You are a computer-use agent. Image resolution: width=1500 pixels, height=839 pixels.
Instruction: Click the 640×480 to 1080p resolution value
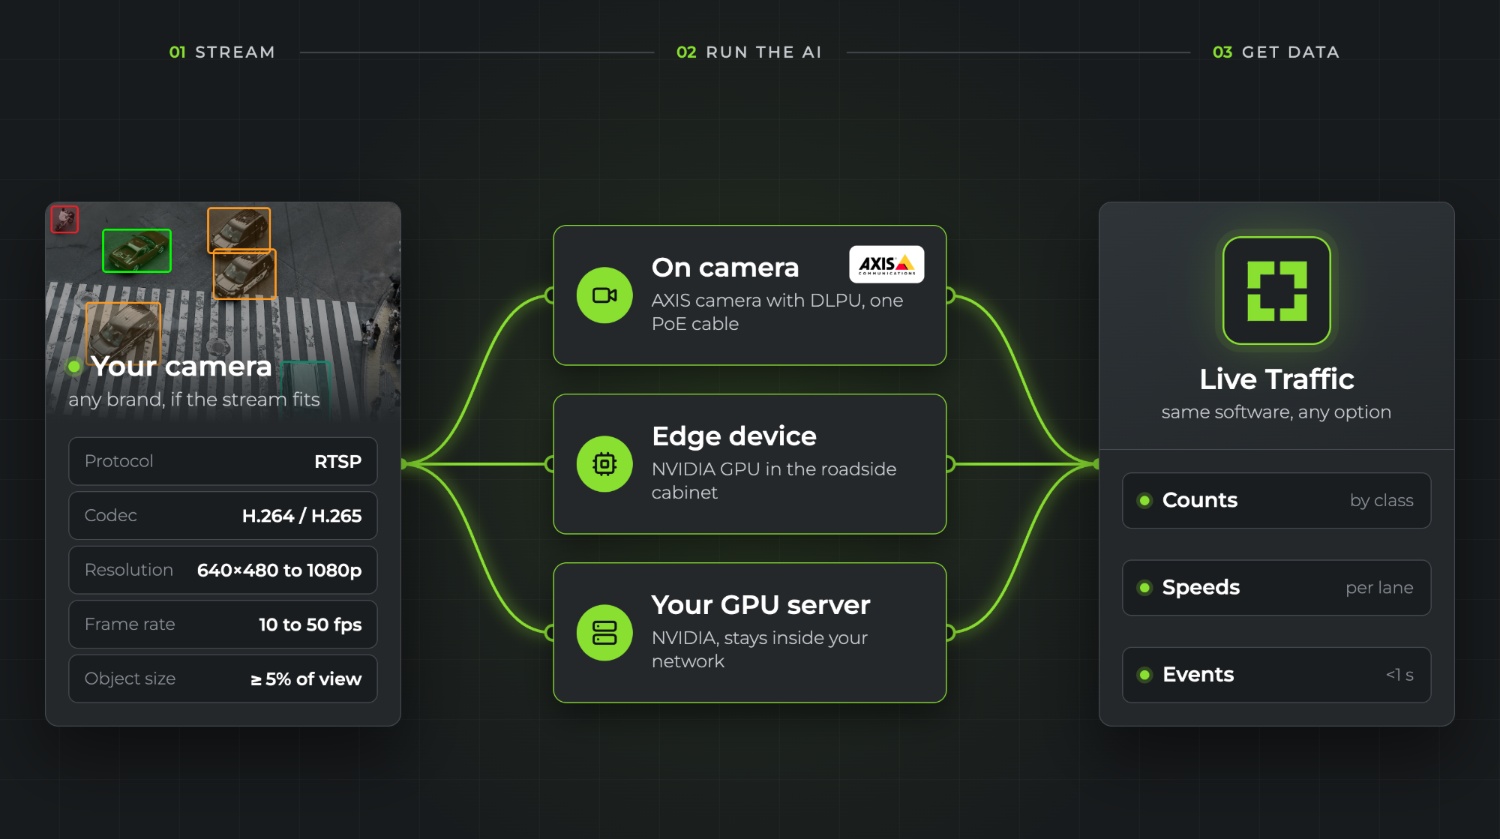(279, 570)
